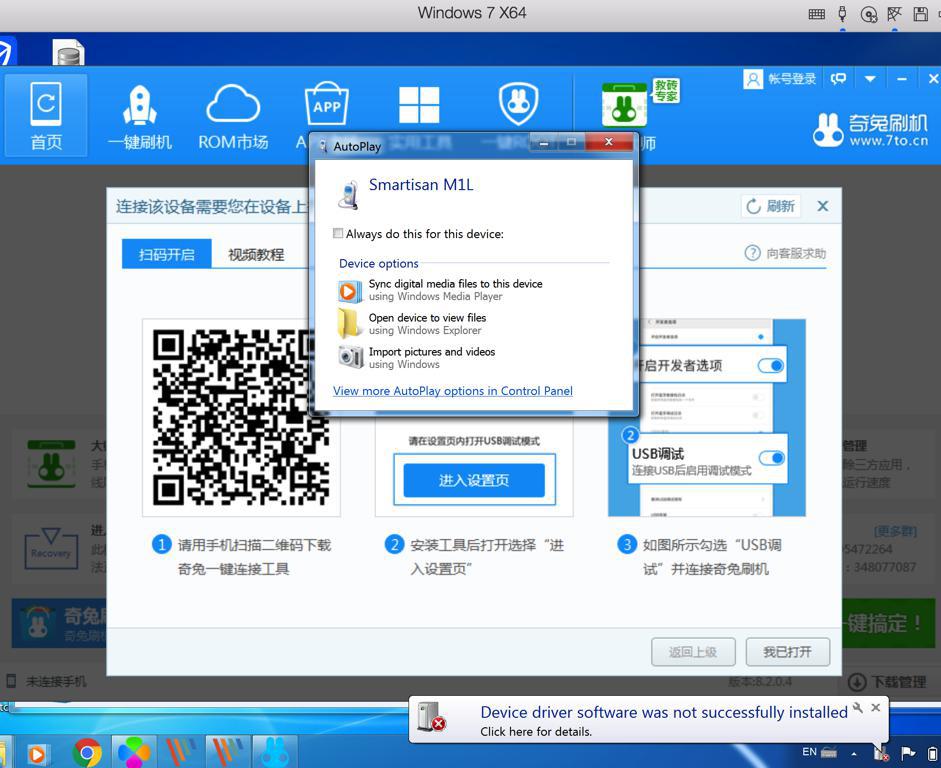This screenshot has width=941, height=768.
Task: Click the VM disk drive icon
Action: pyautogui.click(x=868, y=14)
